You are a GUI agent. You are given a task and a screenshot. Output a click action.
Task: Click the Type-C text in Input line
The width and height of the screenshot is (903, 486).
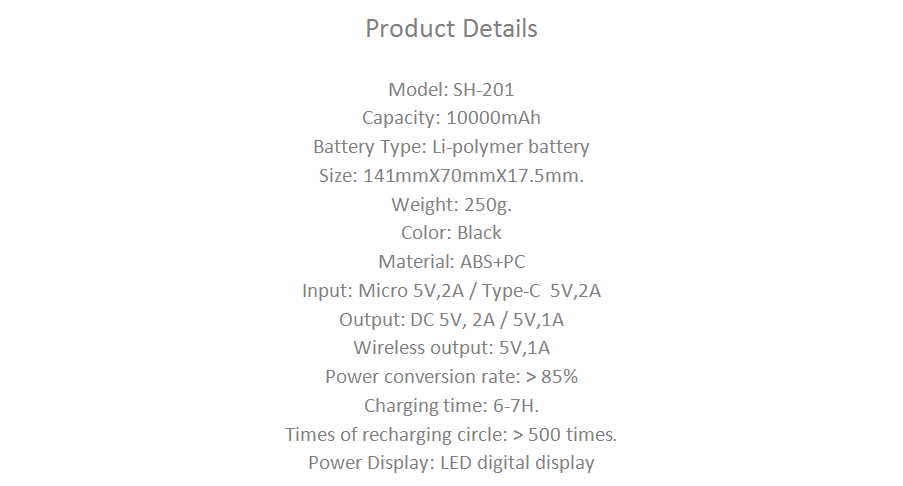(x=511, y=291)
